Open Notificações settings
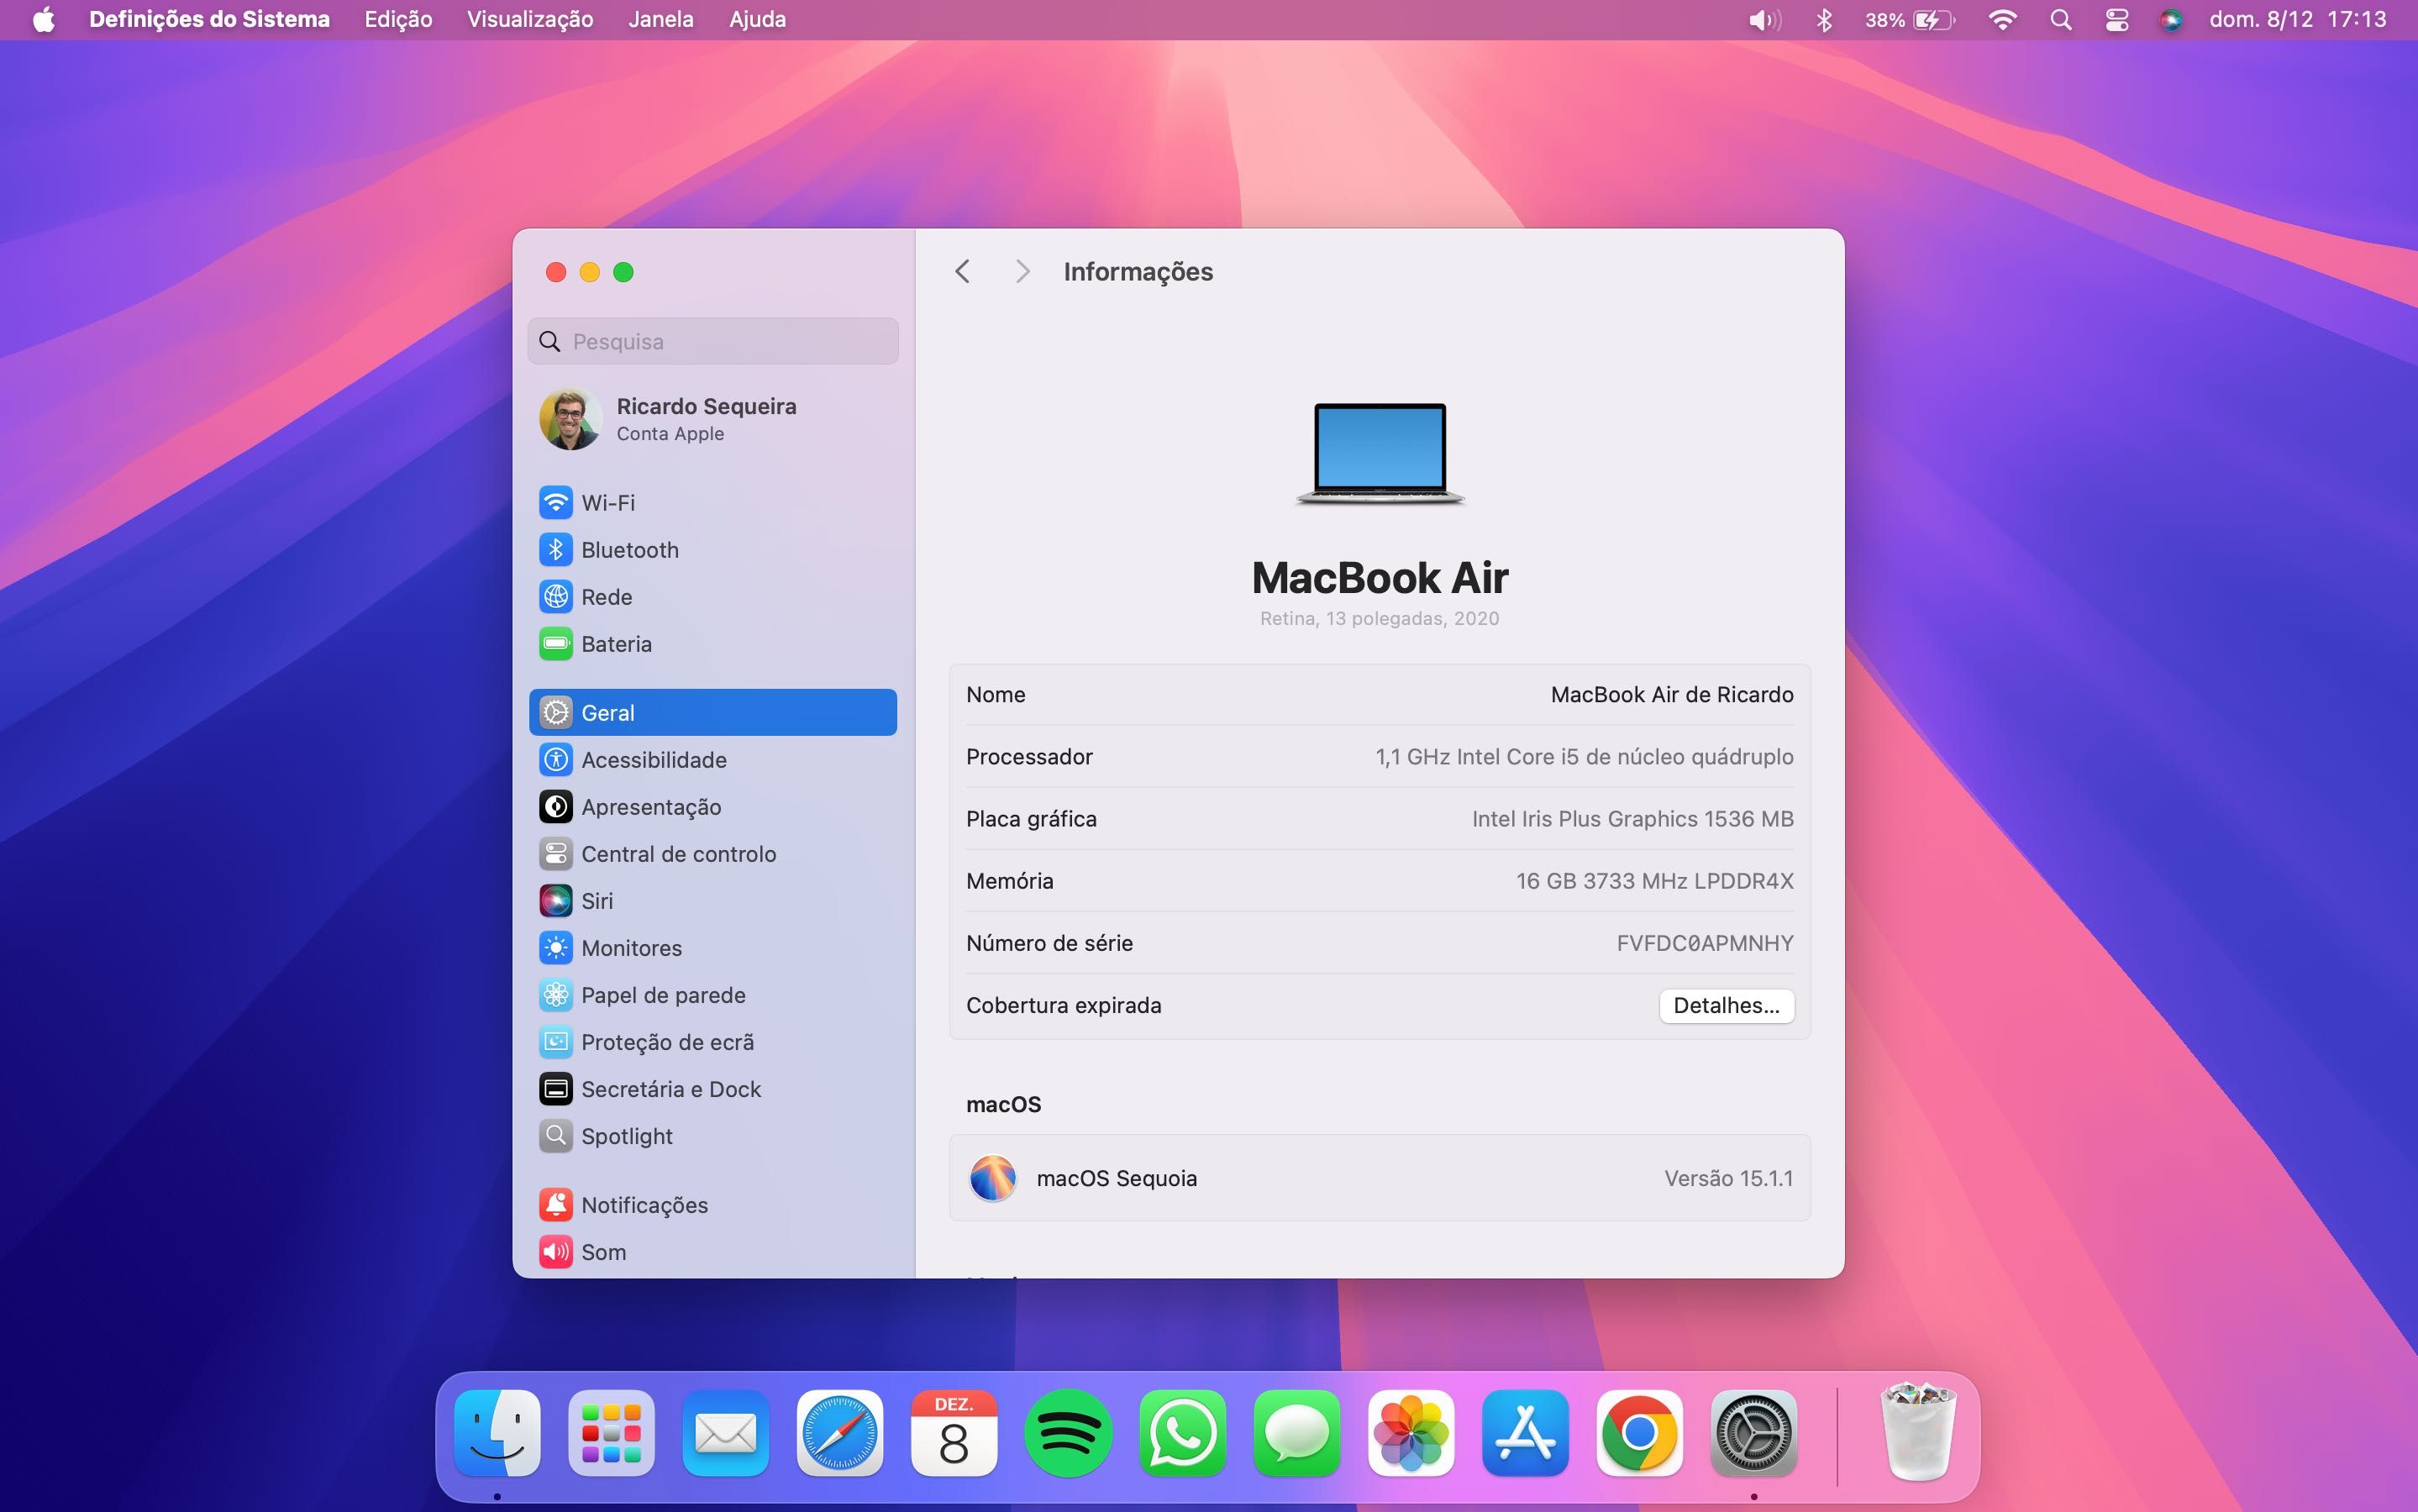Screen dimensions: 2418x1512 [x=712, y=1205]
